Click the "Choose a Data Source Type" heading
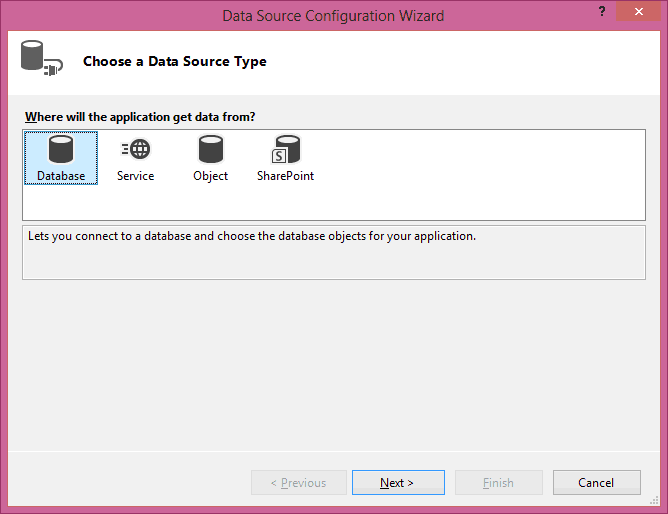The height and width of the screenshot is (514, 668). coord(175,62)
